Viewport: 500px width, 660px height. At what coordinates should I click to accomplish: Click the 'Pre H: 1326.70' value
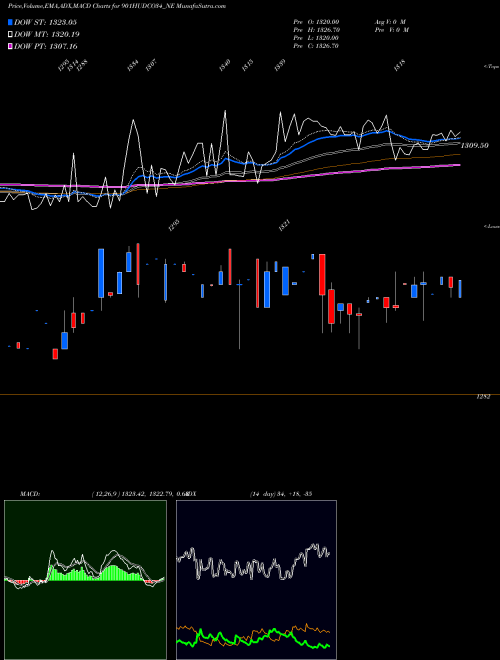[x=316, y=30]
